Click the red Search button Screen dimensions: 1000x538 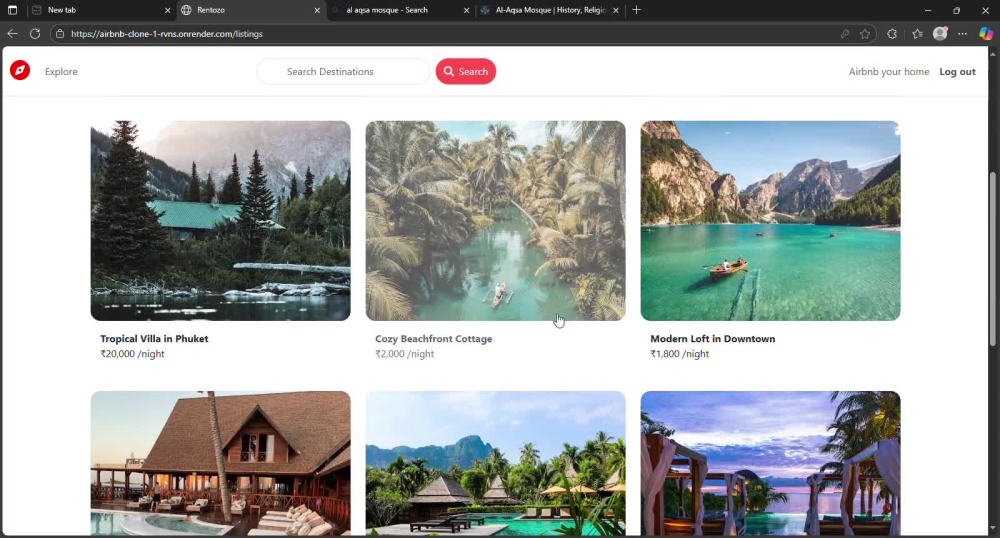[466, 71]
